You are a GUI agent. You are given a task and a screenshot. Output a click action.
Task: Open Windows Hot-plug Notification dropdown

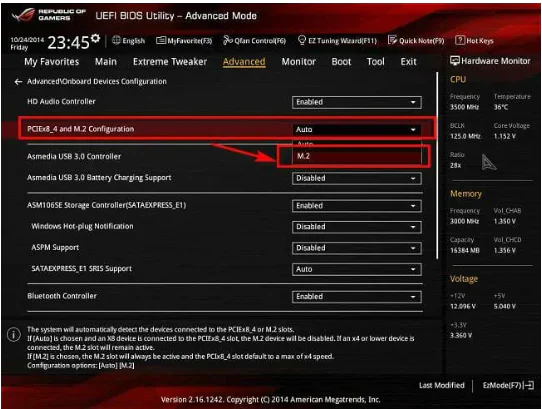coord(357,227)
